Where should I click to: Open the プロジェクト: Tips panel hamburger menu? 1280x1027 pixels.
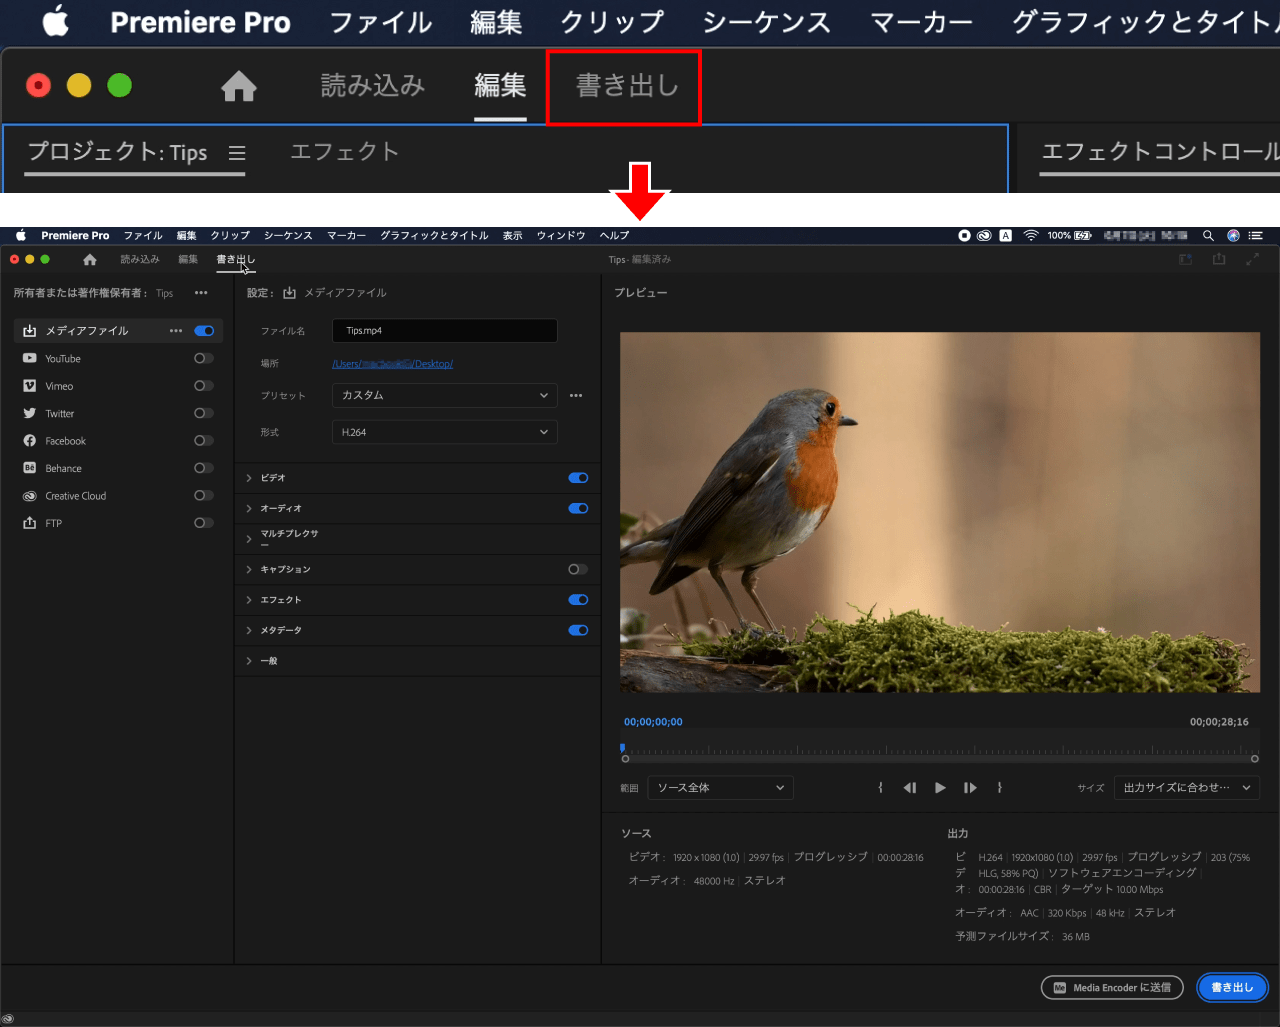click(x=237, y=153)
